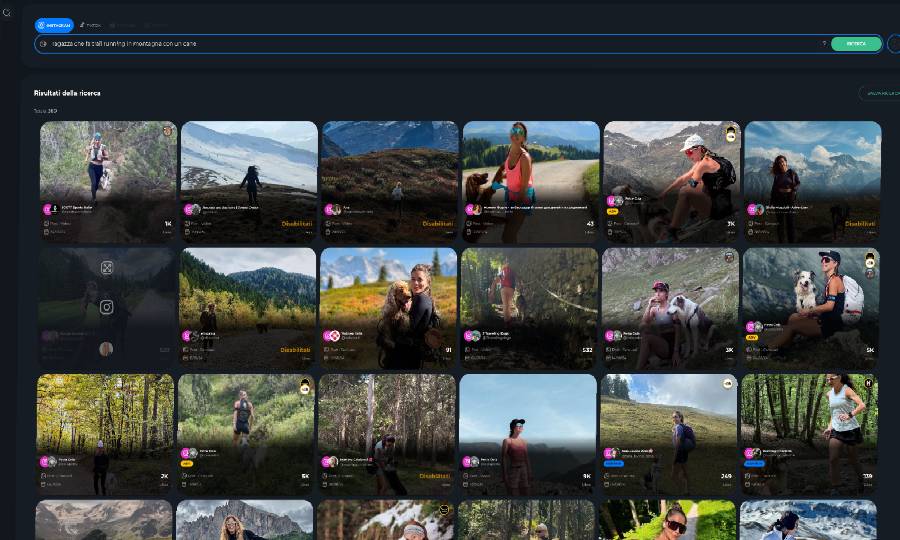
Task: Click the Instagram logo on the dimmed card
Action: 107,307
